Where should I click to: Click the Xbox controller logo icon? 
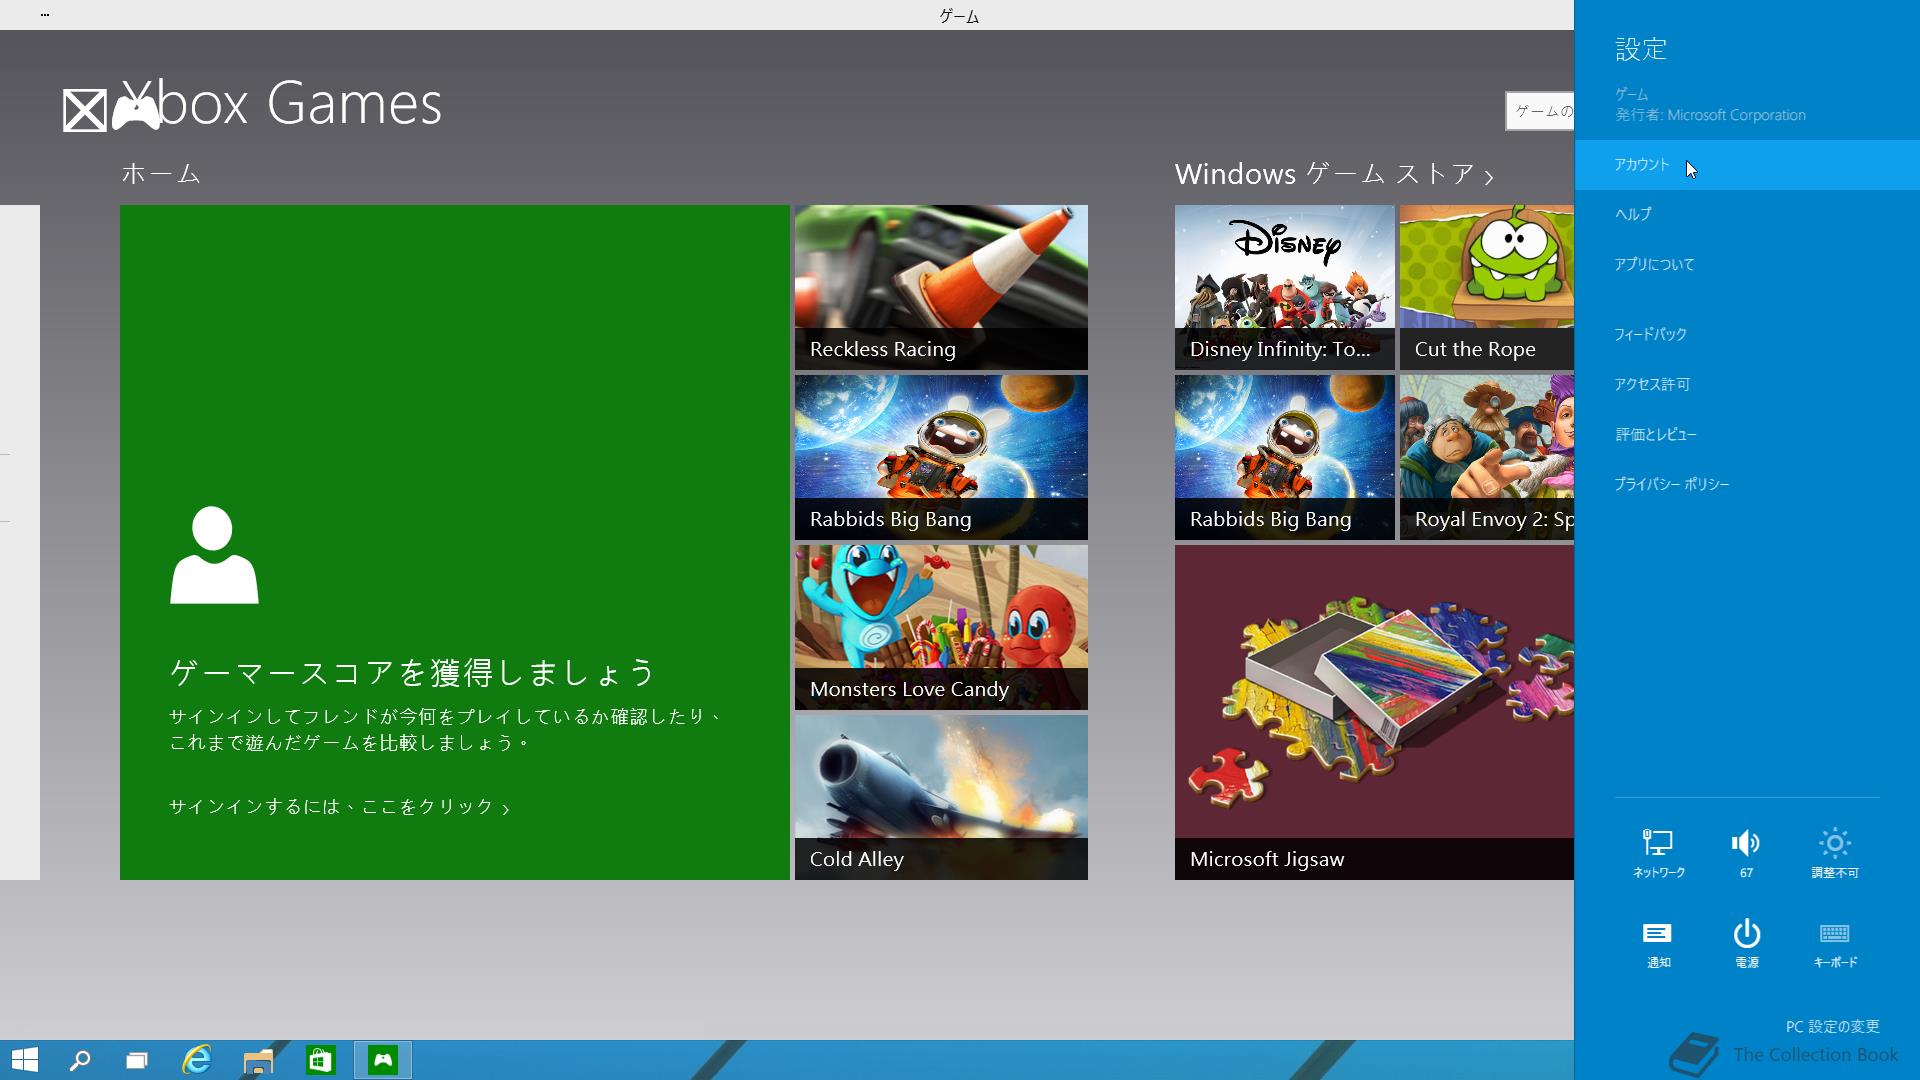(x=135, y=112)
